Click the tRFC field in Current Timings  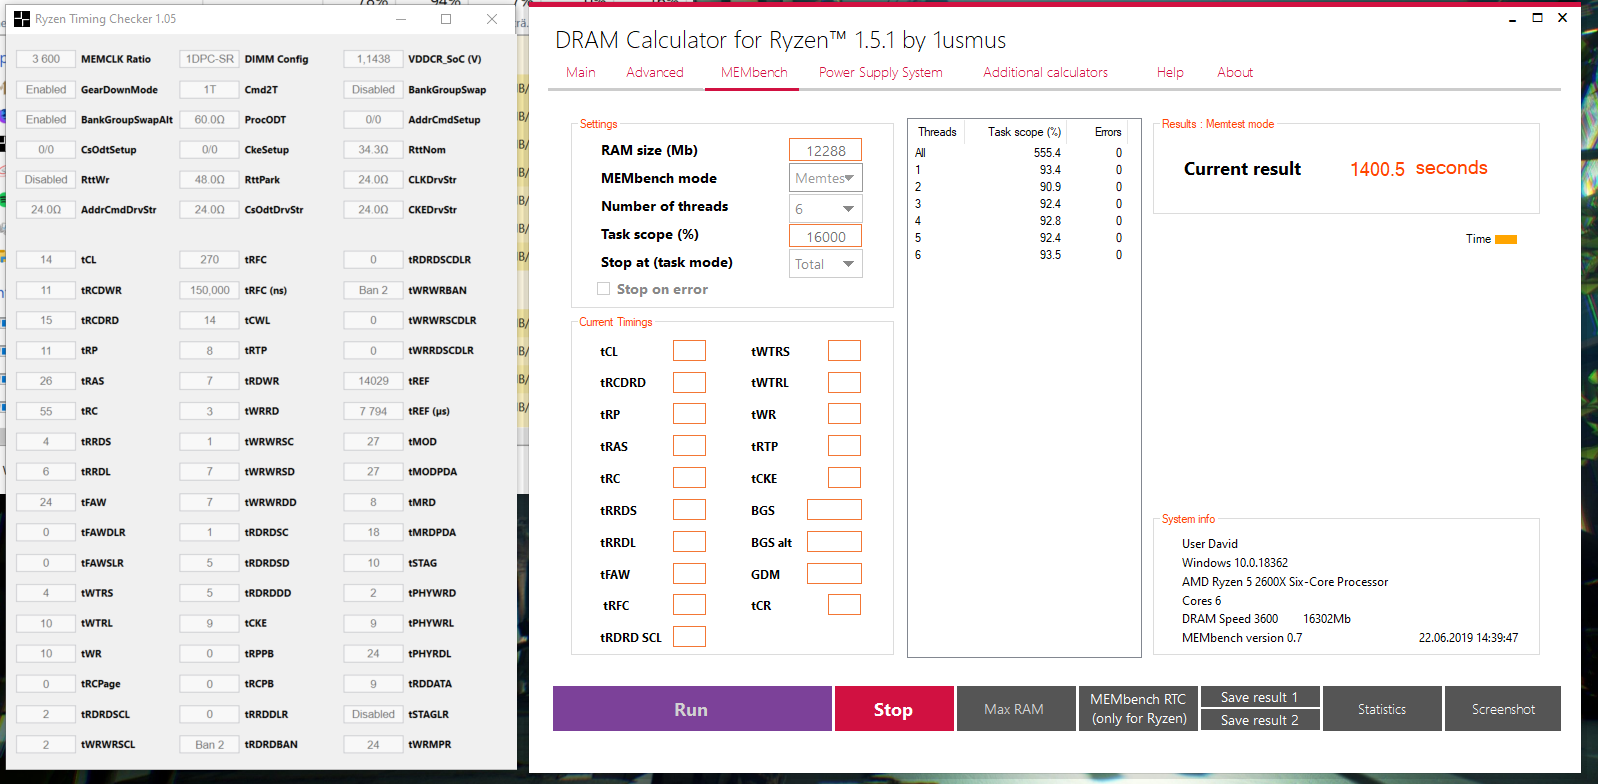point(689,605)
